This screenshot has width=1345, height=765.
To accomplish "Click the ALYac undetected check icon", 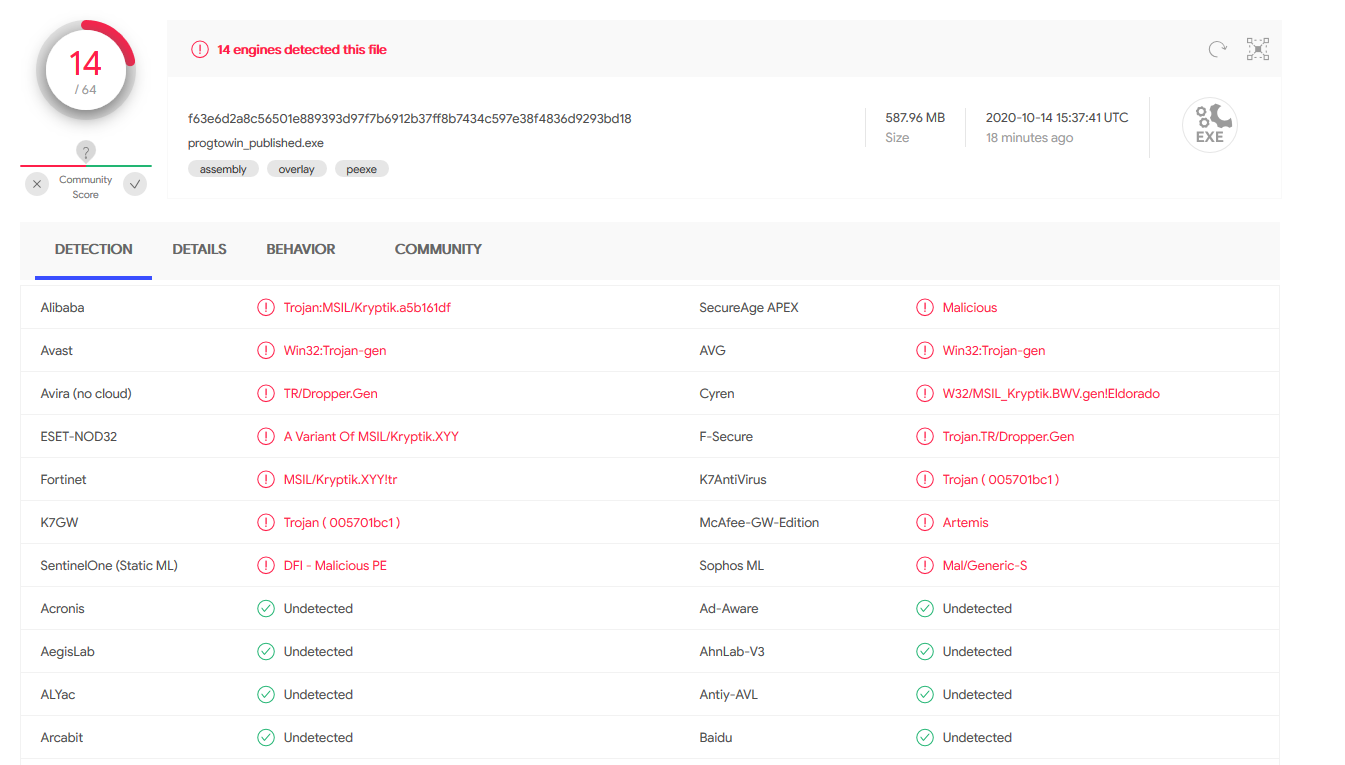I will [266, 695].
